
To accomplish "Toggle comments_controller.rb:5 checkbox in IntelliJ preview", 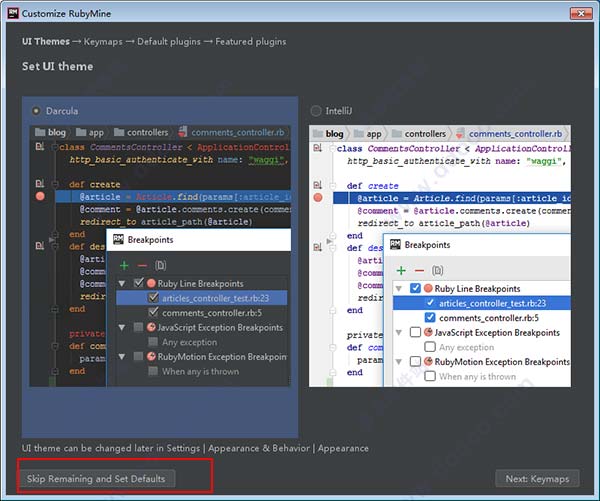I will point(430,318).
